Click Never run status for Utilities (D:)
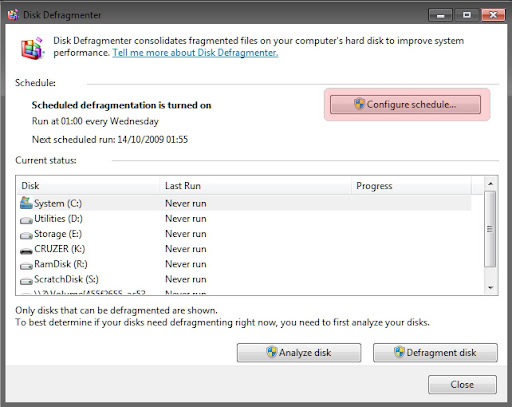The width and height of the screenshot is (512, 407). 186,219
